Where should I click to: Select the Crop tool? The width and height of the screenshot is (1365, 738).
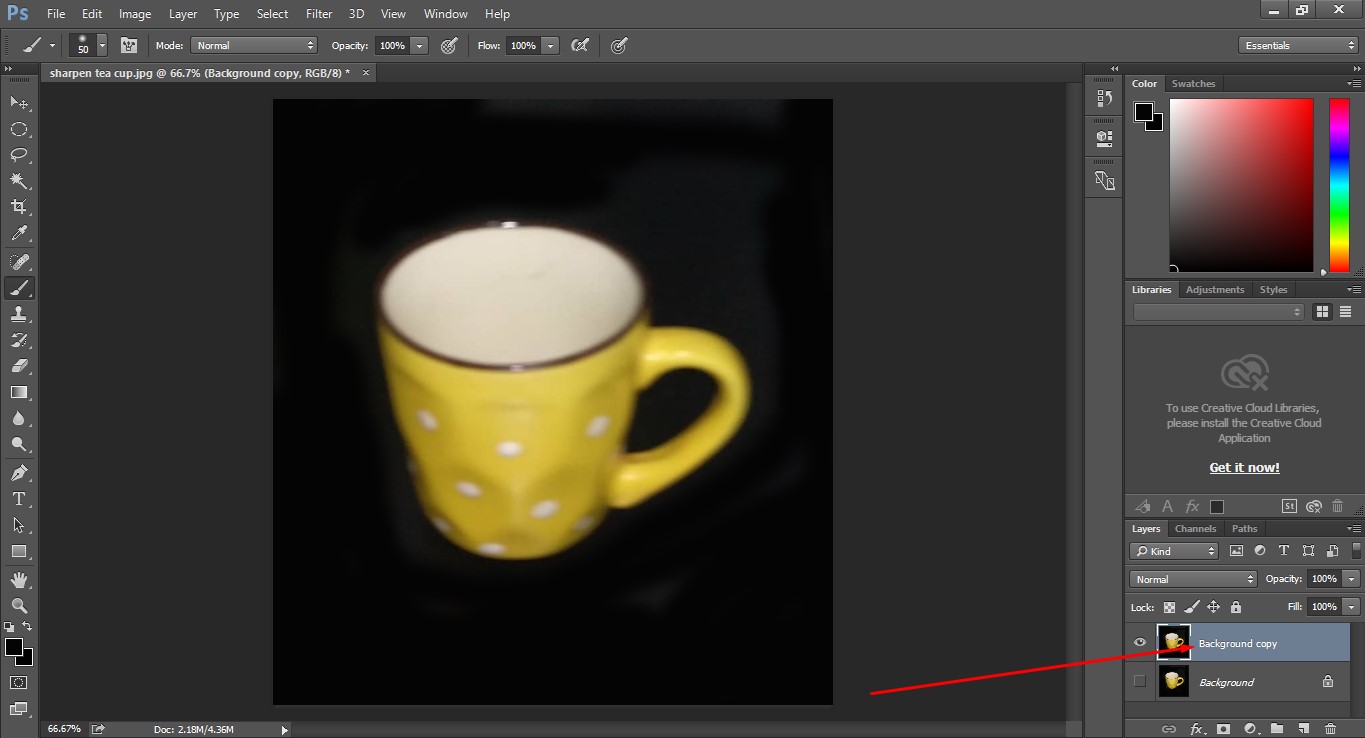pos(18,207)
